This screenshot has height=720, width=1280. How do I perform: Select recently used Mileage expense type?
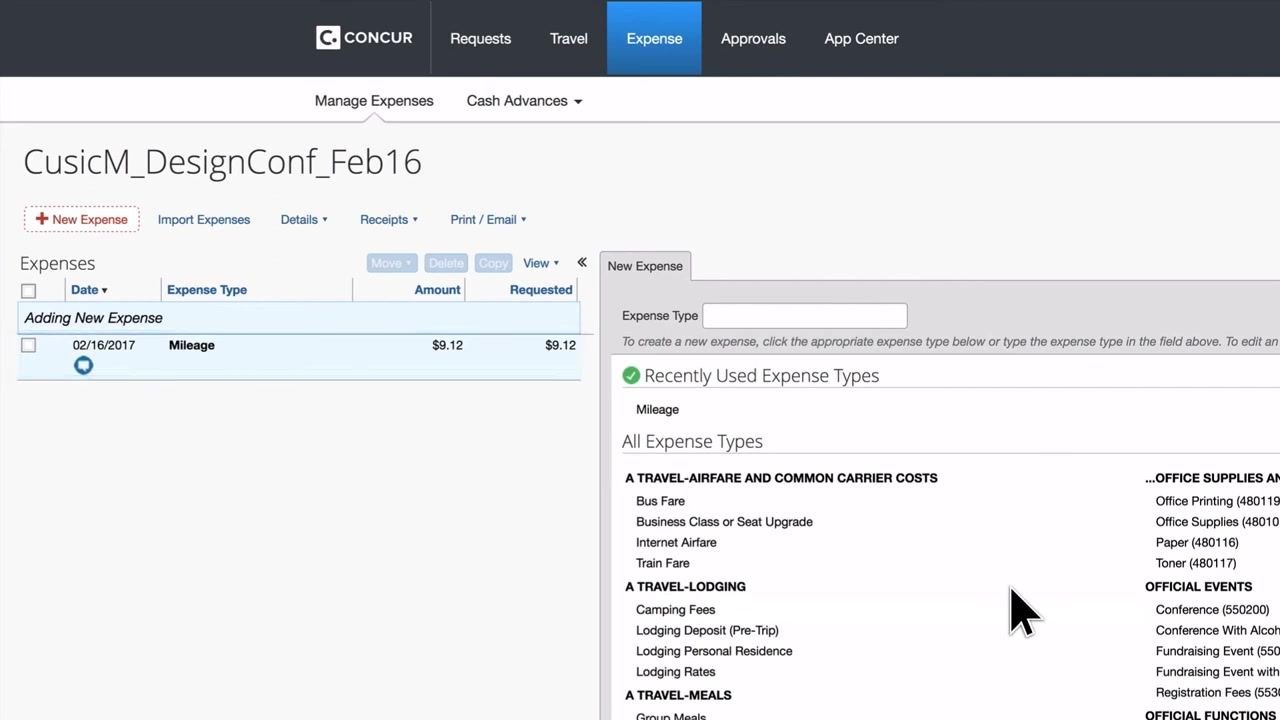(657, 409)
